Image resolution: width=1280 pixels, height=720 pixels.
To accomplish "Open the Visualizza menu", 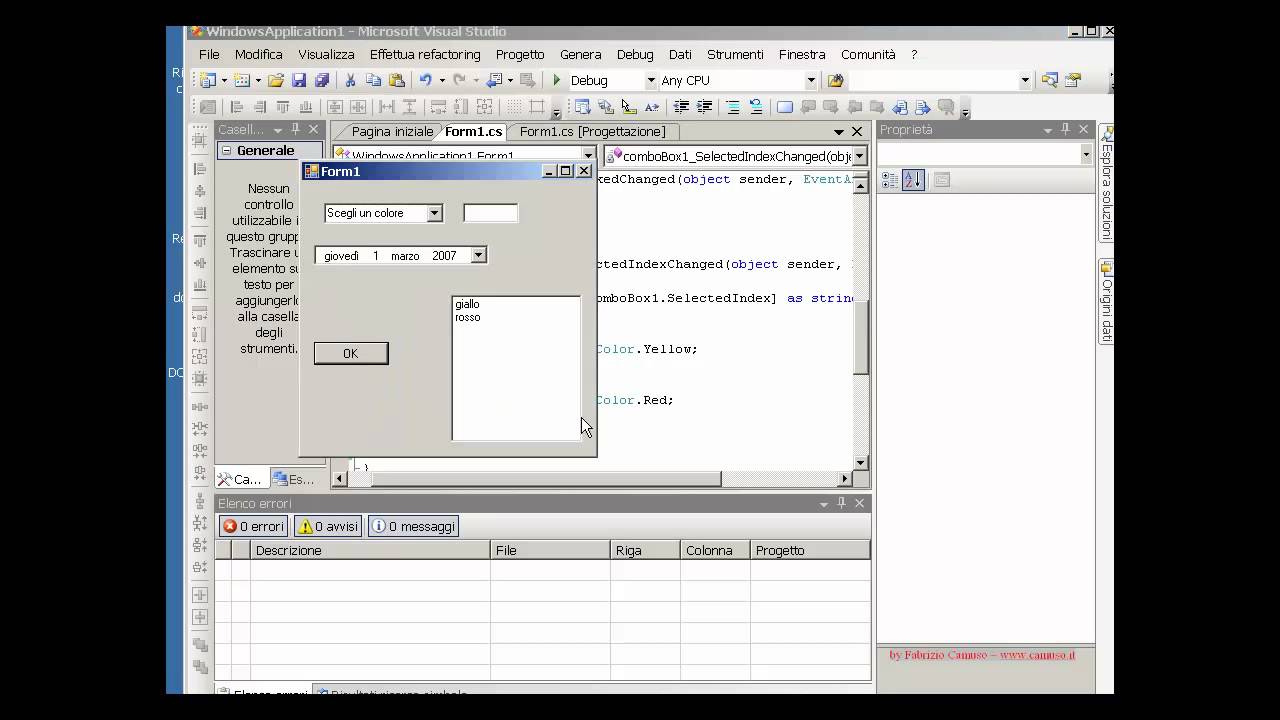I will pos(326,54).
